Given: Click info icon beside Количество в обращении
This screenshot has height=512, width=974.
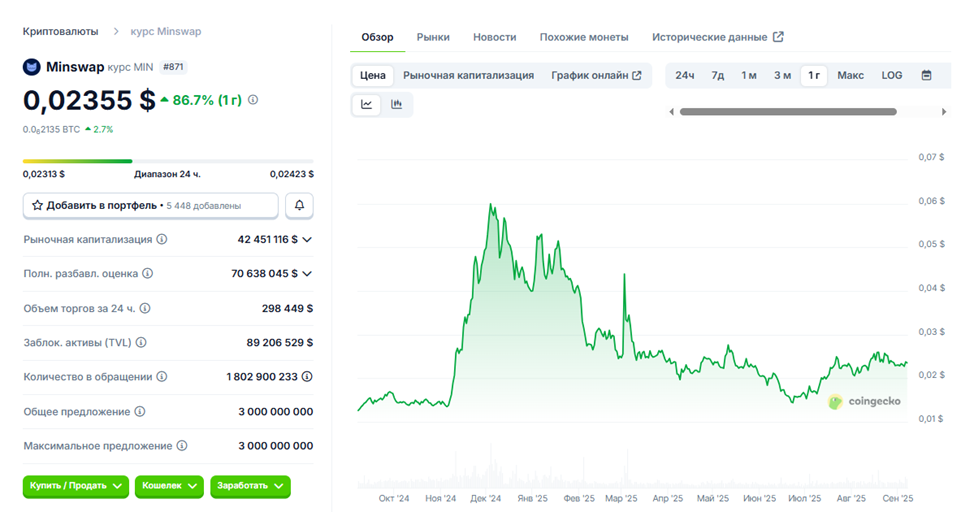Looking at the screenshot, I should click(x=162, y=377).
